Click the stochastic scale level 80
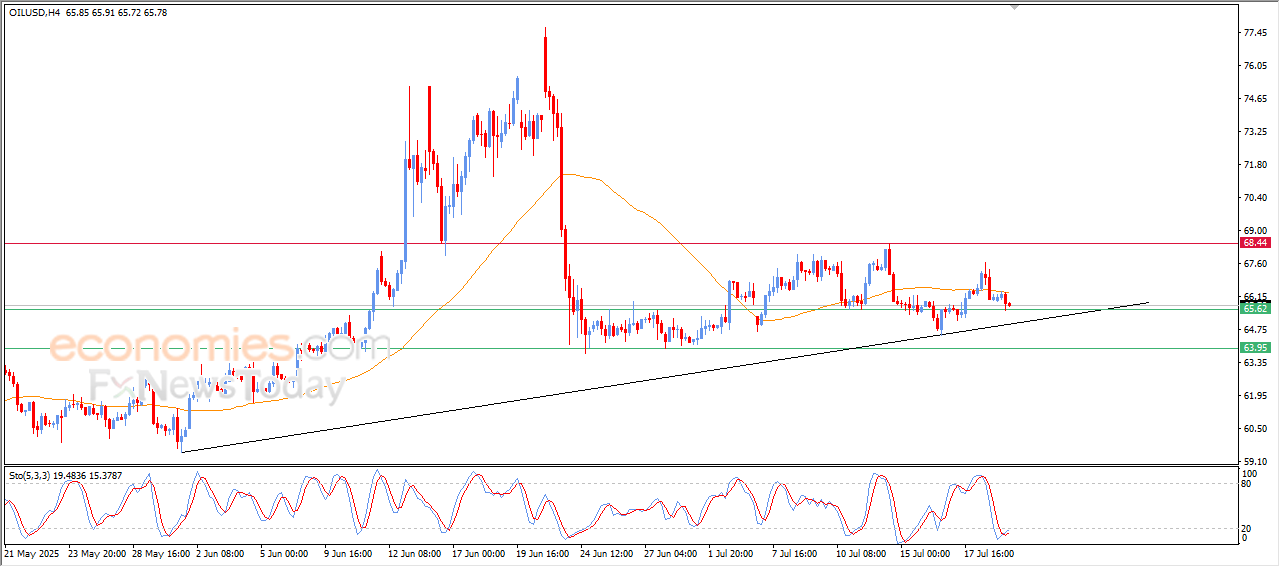 [x=1247, y=483]
